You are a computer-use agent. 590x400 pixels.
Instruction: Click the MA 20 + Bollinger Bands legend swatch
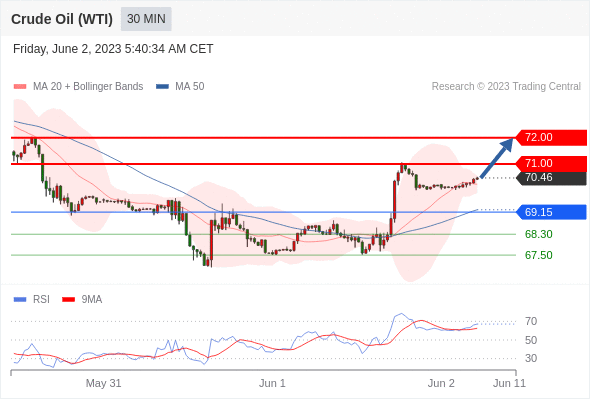(20, 87)
